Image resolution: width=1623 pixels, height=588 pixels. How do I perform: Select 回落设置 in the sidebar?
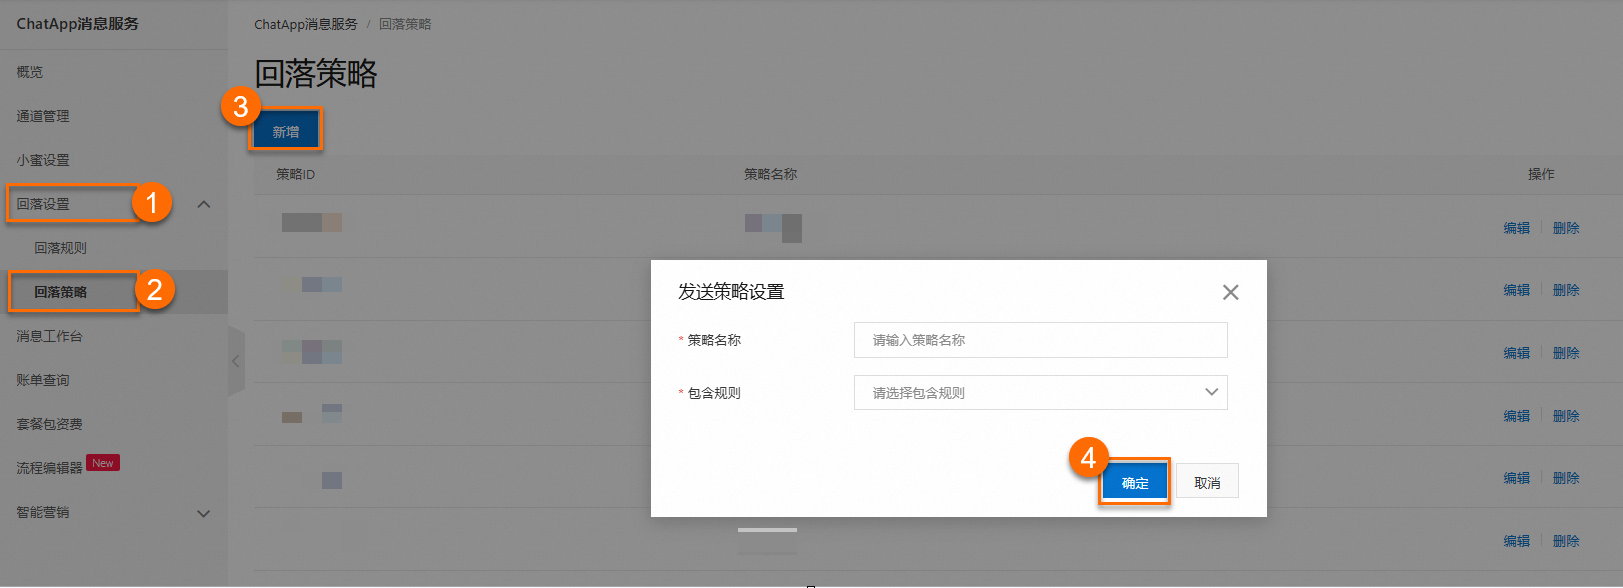[43, 204]
